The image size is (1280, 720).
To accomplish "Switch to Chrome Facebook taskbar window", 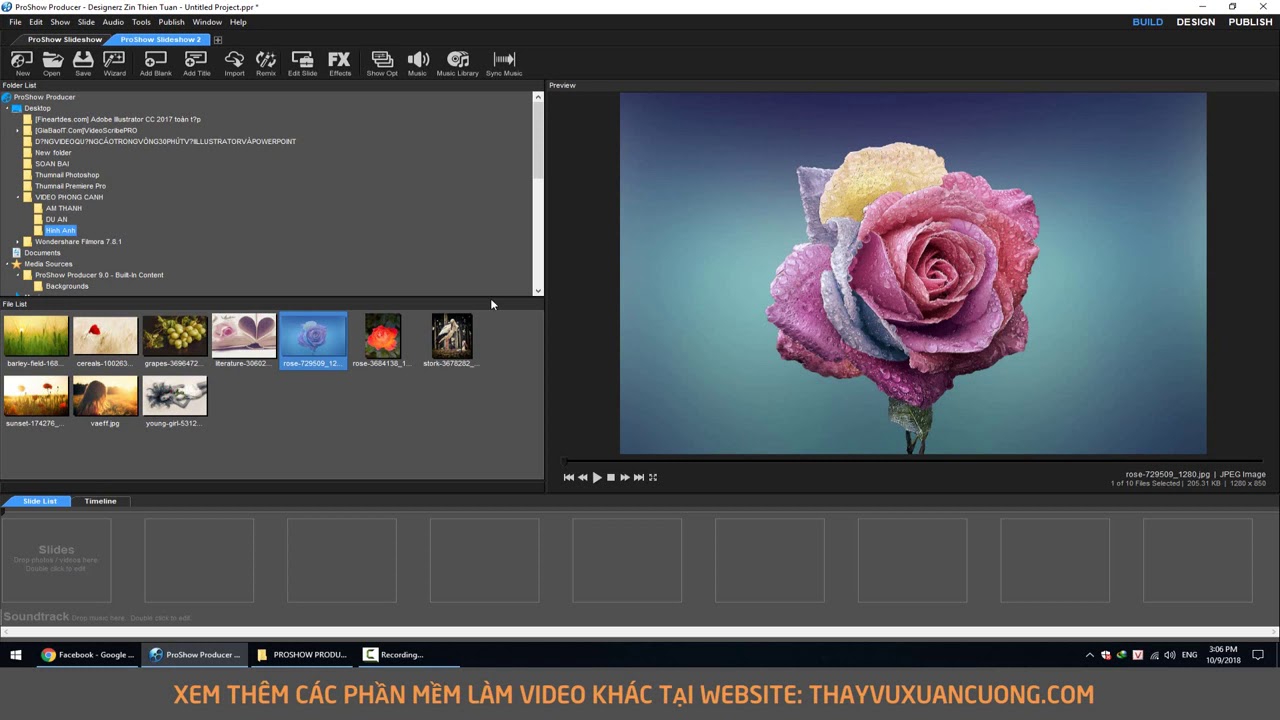I will pyautogui.click(x=88, y=655).
